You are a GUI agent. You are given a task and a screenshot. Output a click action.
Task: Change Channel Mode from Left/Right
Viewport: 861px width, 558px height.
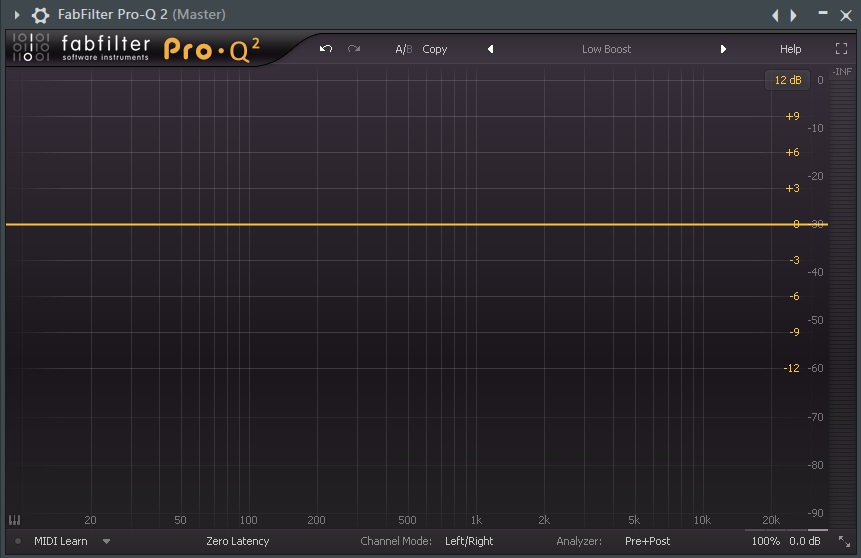coord(469,542)
